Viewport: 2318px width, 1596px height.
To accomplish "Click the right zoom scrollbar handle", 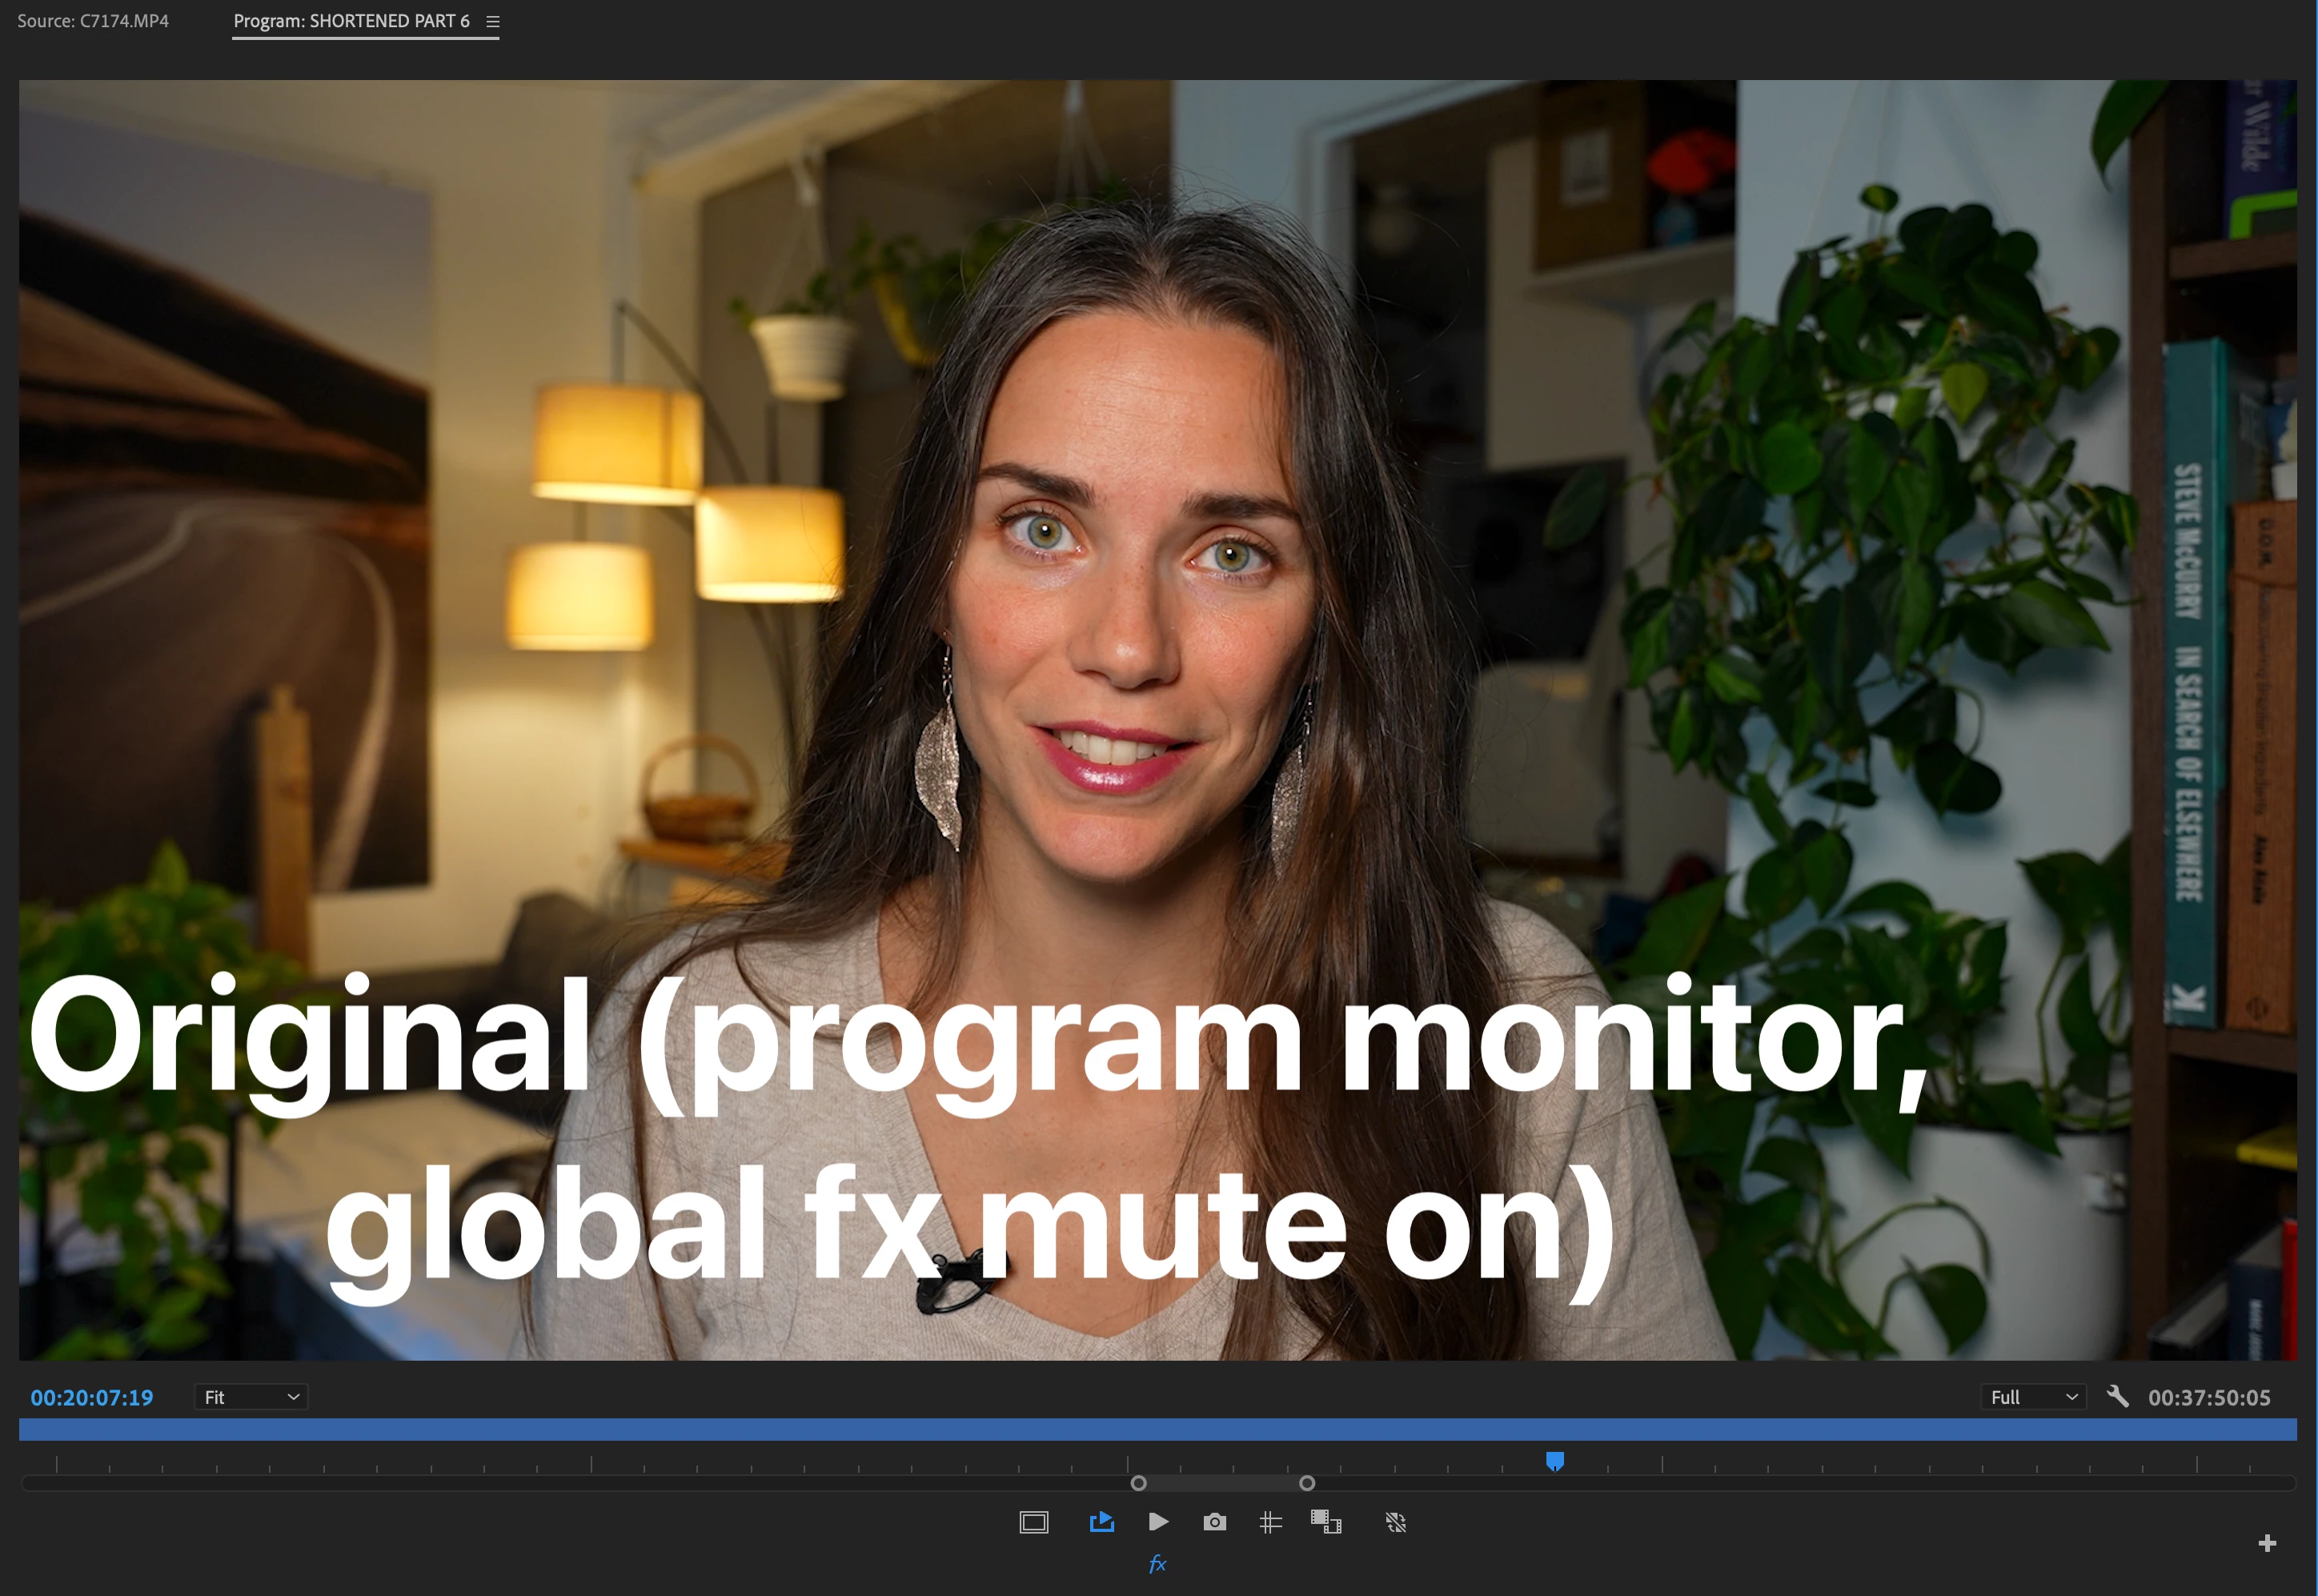I will 1307,1483.
